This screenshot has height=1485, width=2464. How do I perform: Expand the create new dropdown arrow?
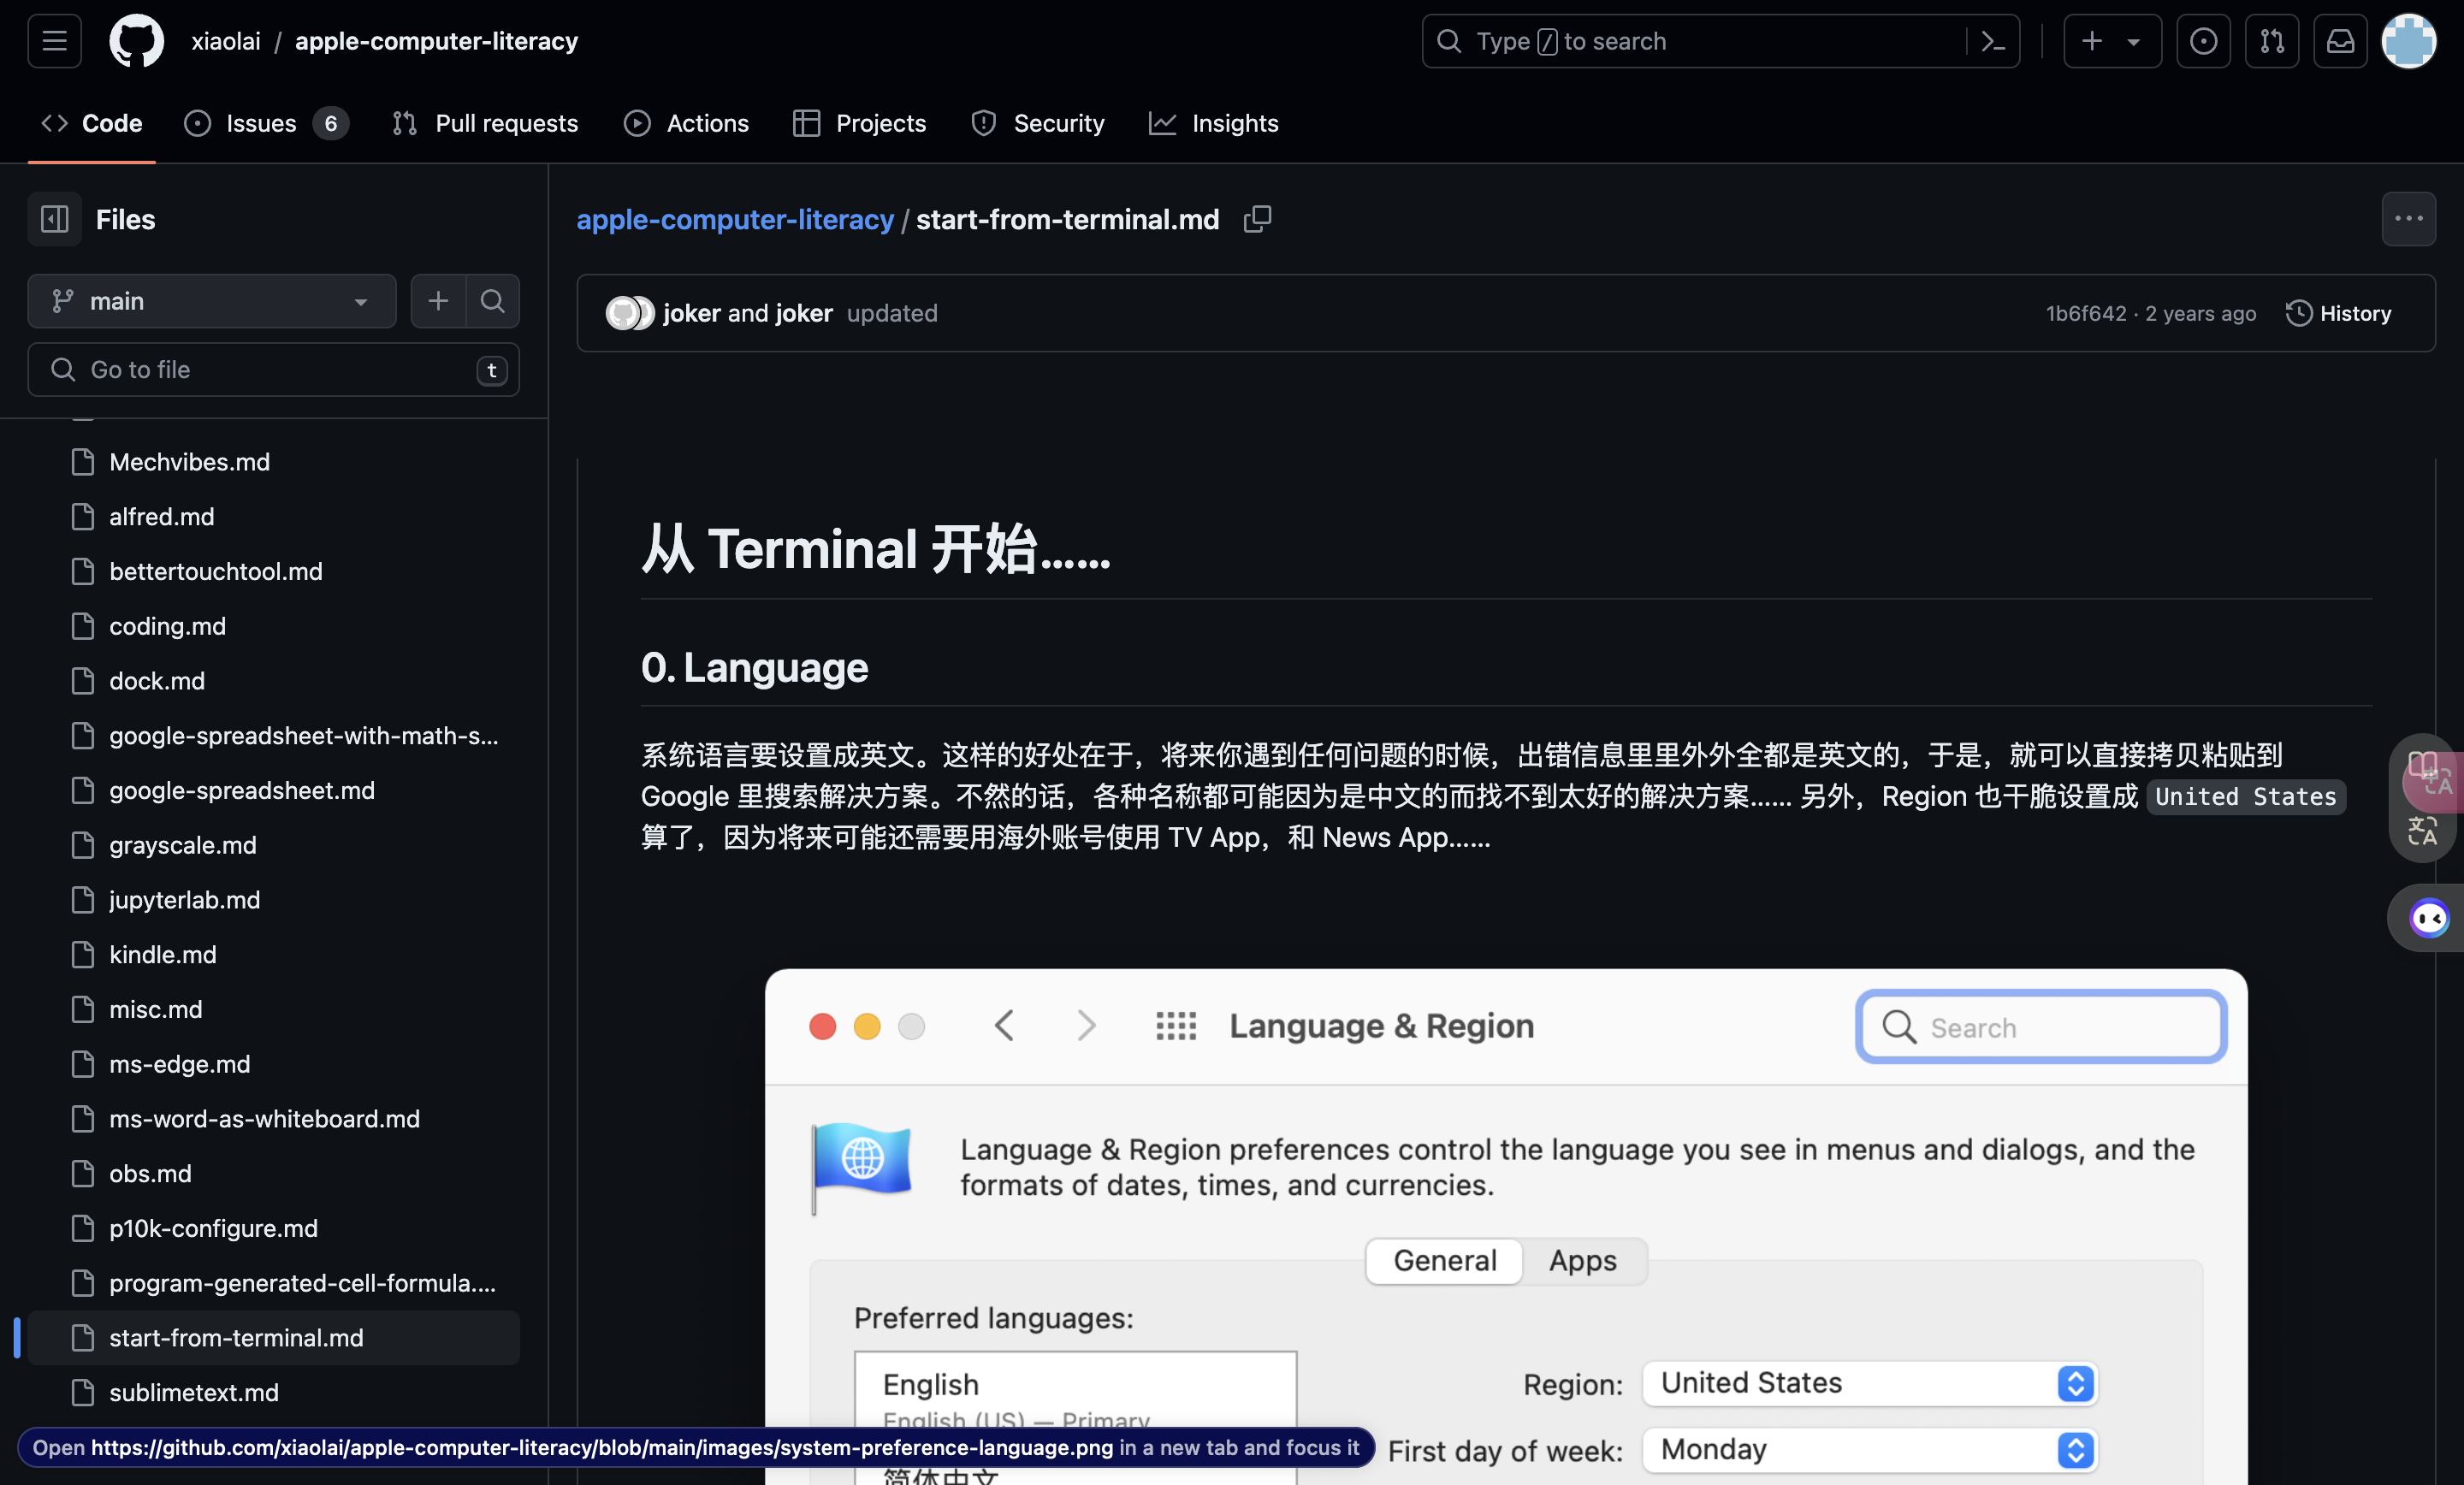tap(2133, 41)
